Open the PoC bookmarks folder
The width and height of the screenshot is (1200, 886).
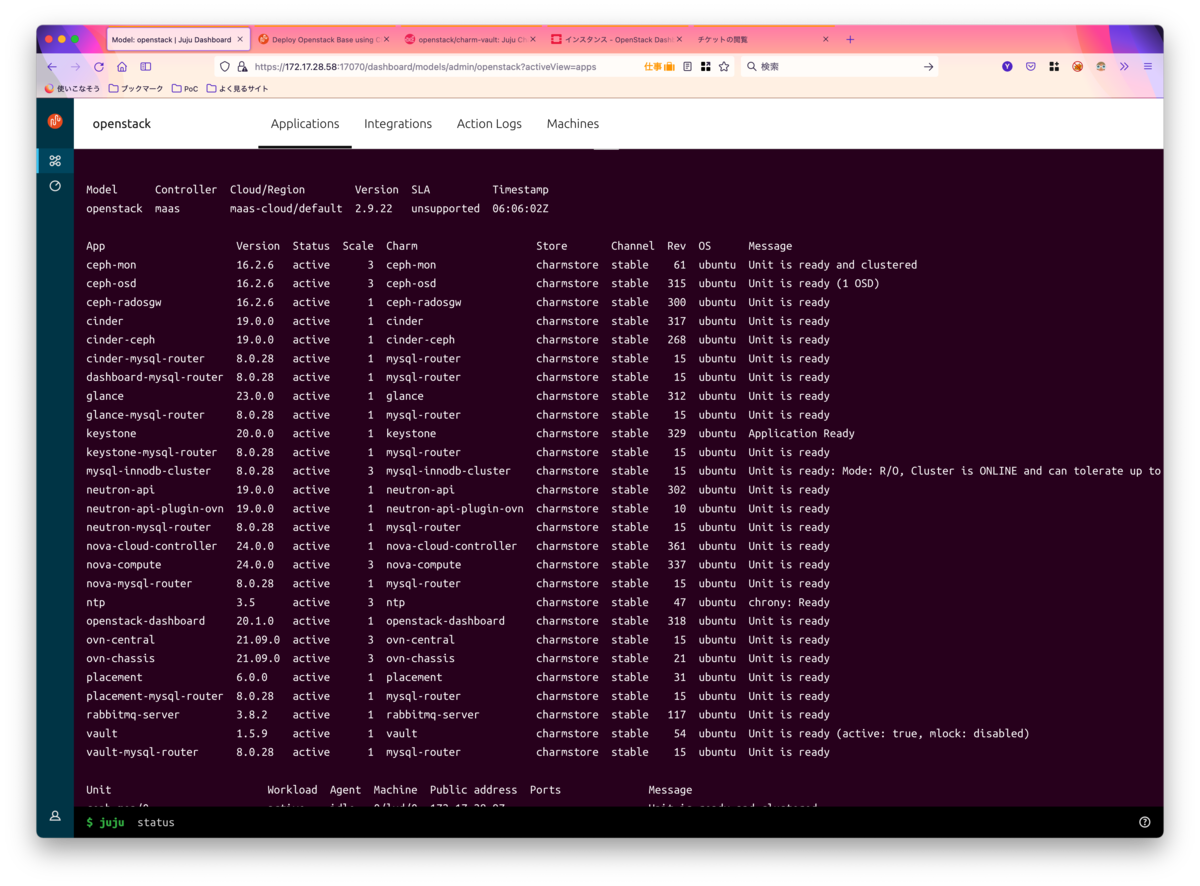[x=185, y=89]
